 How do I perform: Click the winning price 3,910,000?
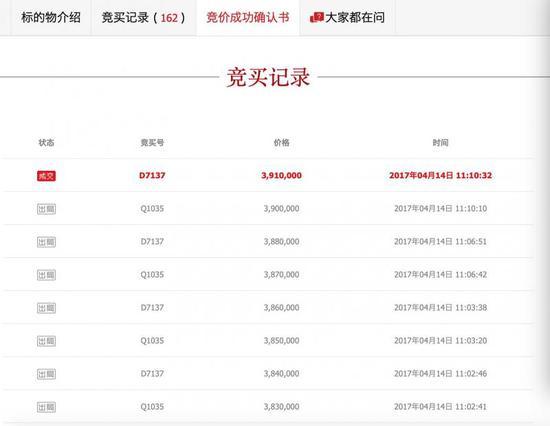281,175
